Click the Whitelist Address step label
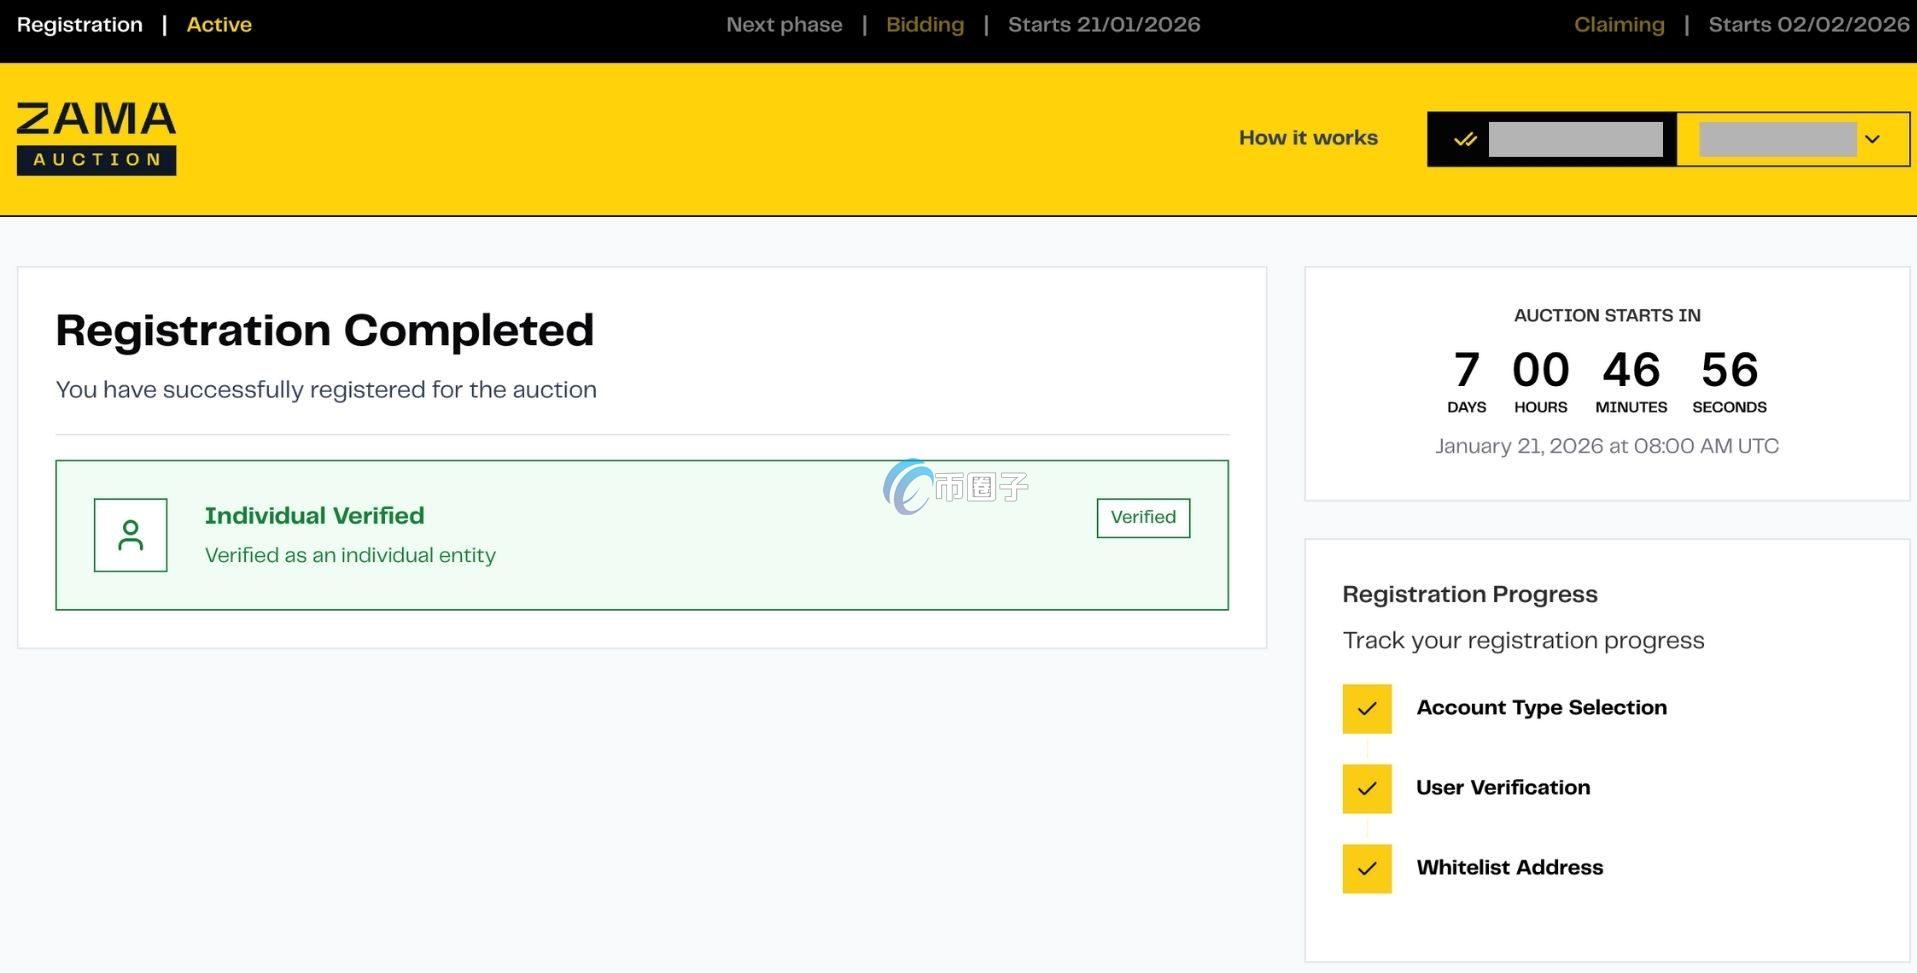1917x973 pixels. 1509,868
